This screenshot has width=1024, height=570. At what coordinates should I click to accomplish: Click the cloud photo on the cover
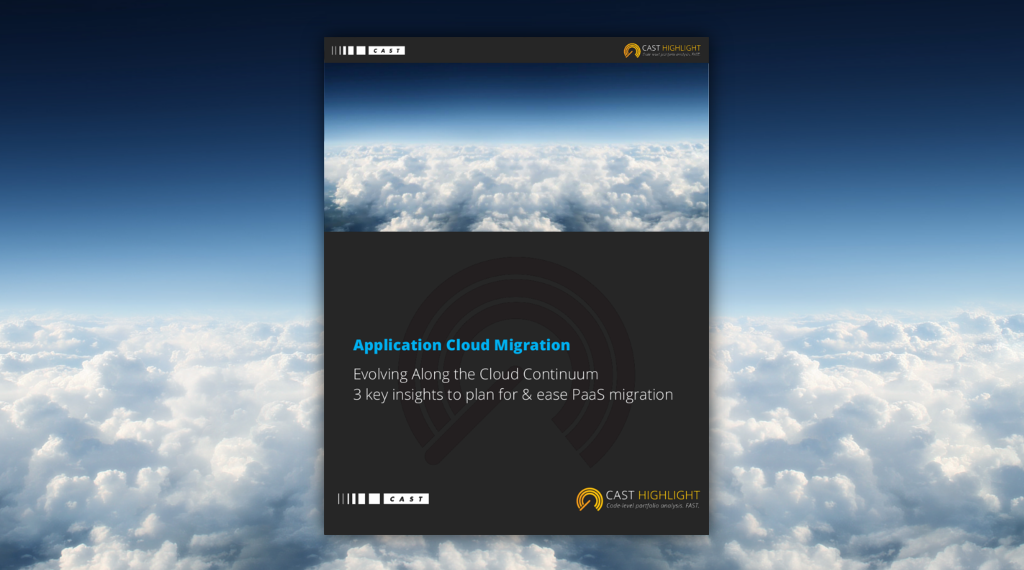pos(516,148)
